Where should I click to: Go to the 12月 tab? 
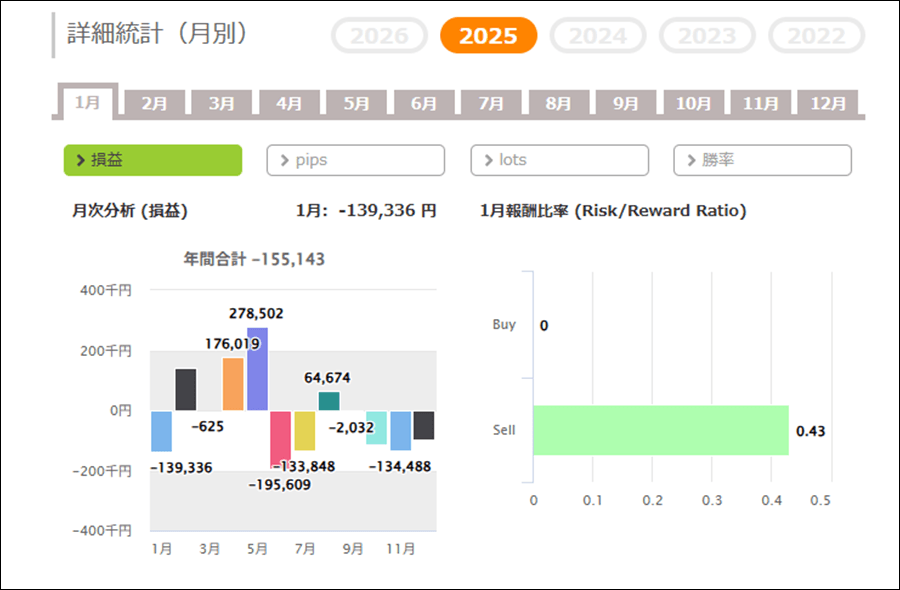click(x=828, y=103)
